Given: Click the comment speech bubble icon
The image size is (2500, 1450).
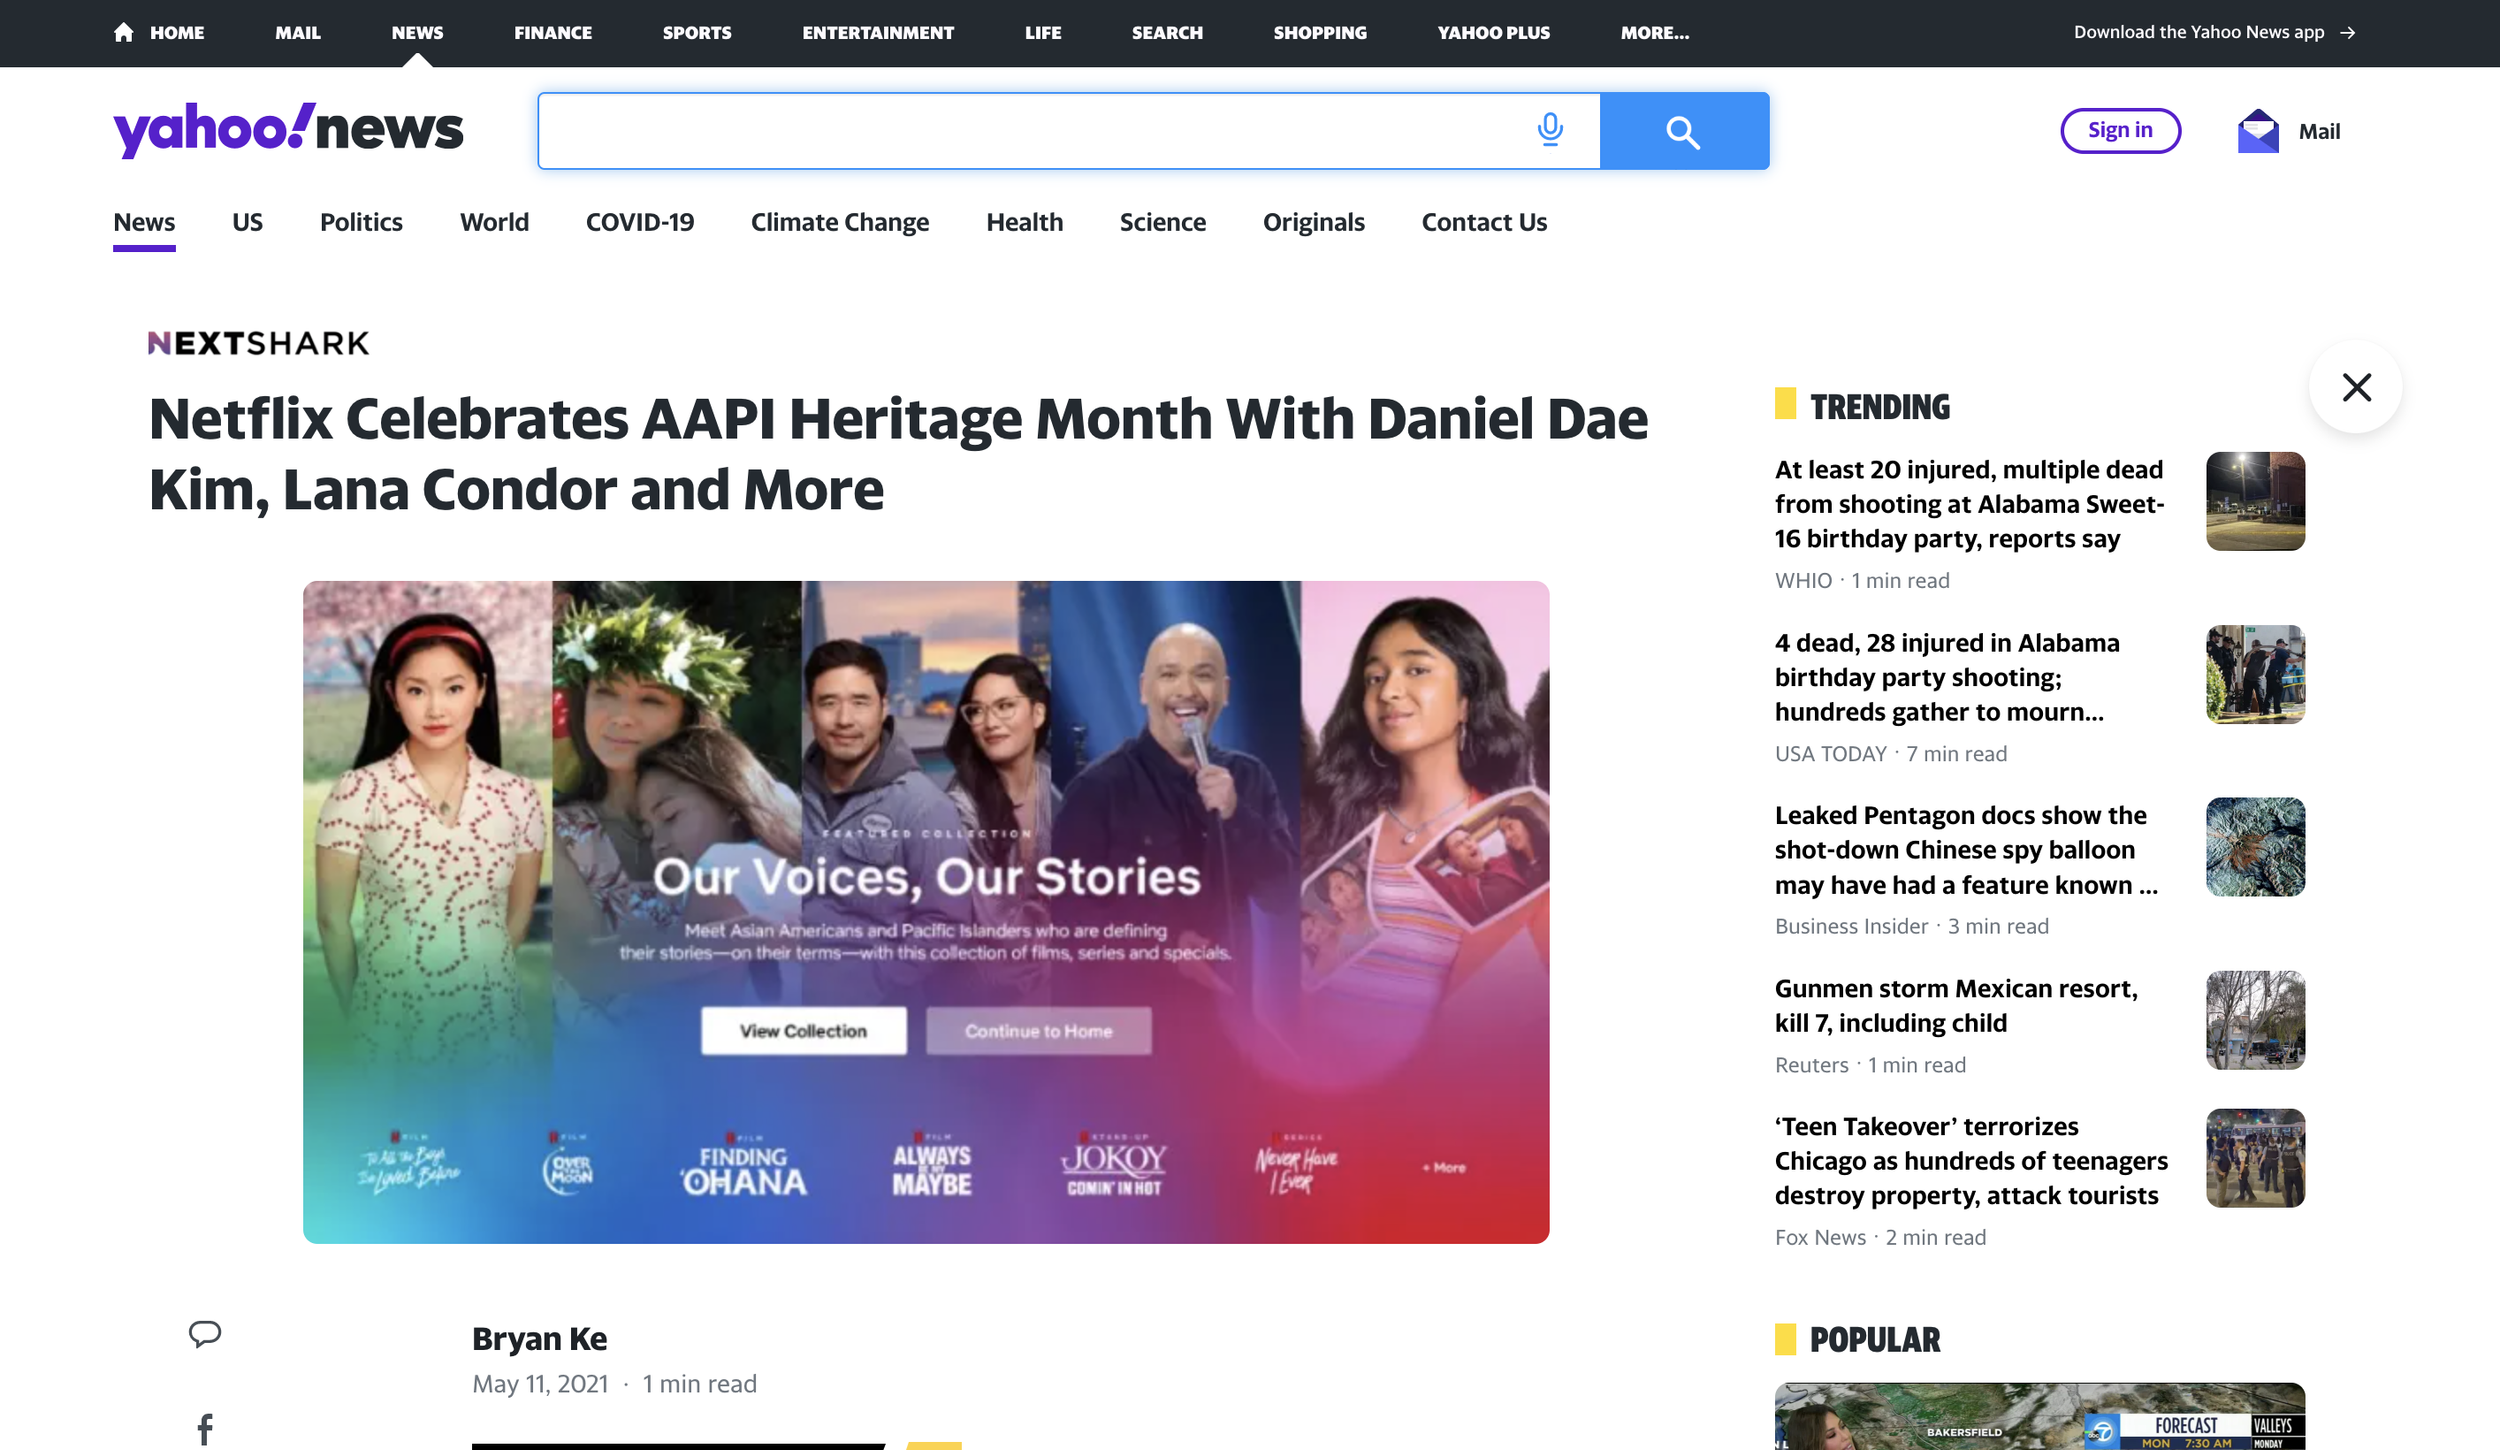Looking at the screenshot, I should (x=205, y=1333).
